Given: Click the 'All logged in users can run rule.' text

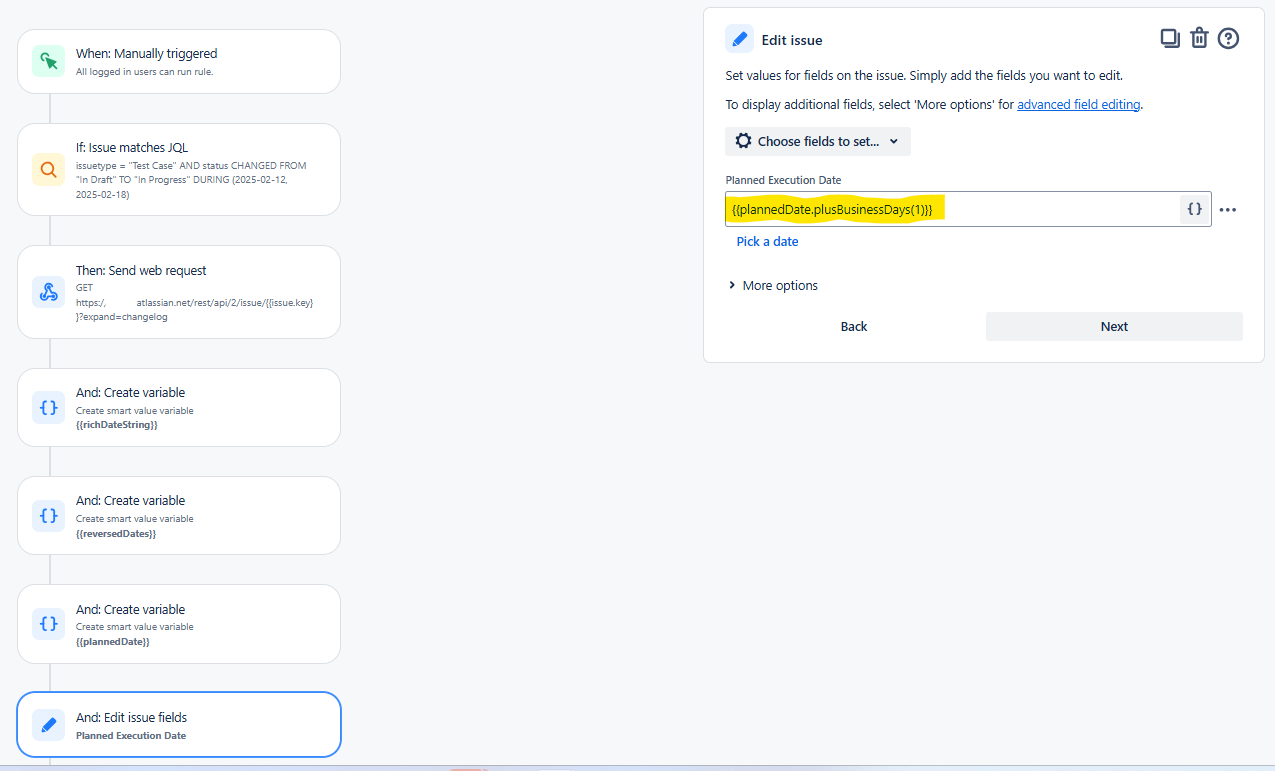Looking at the screenshot, I should 144,72.
